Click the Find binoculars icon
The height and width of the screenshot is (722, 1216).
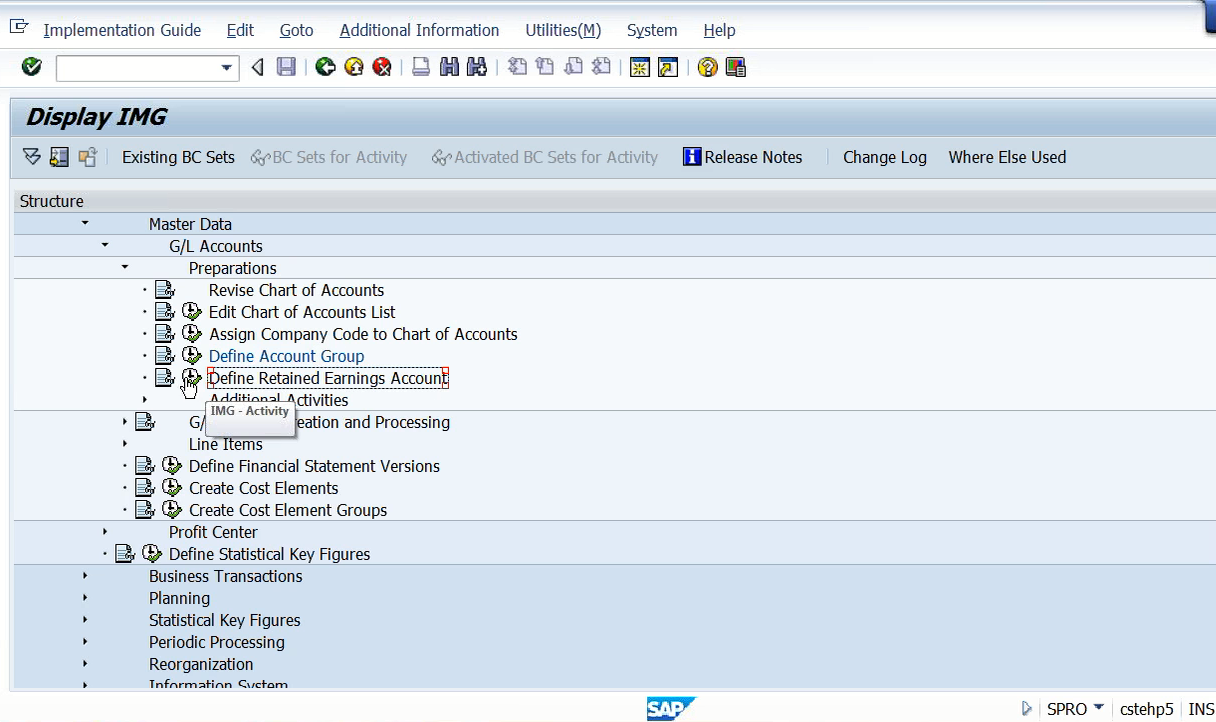click(x=449, y=67)
